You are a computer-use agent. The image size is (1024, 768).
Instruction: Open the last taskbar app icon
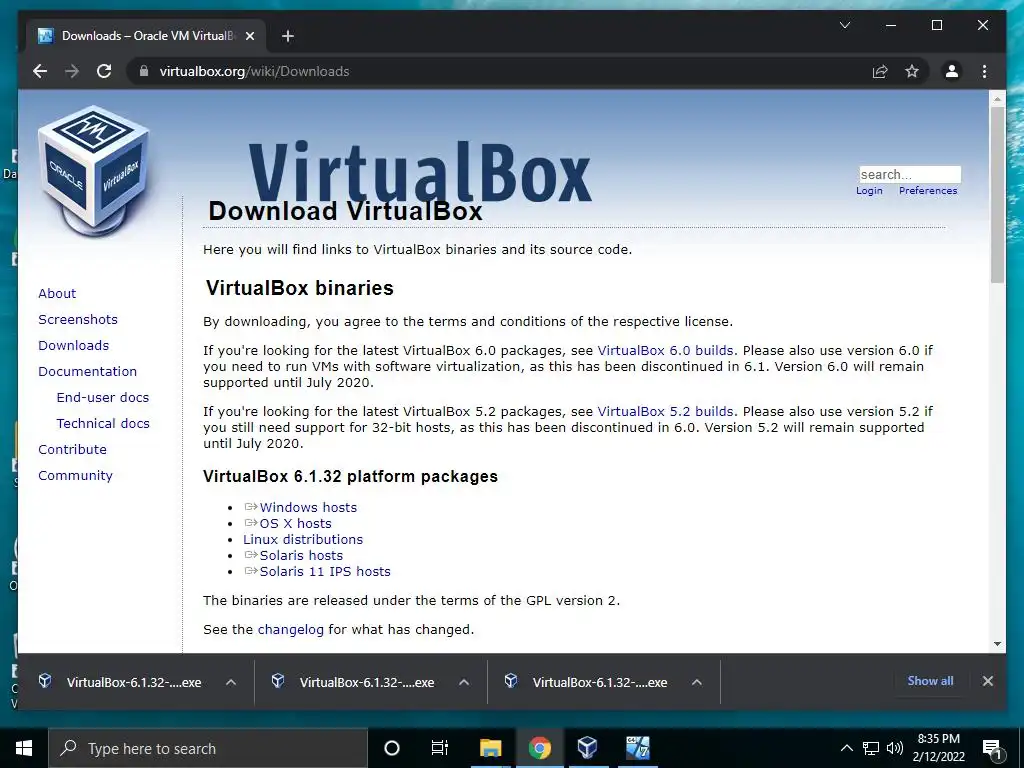(637, 748)
